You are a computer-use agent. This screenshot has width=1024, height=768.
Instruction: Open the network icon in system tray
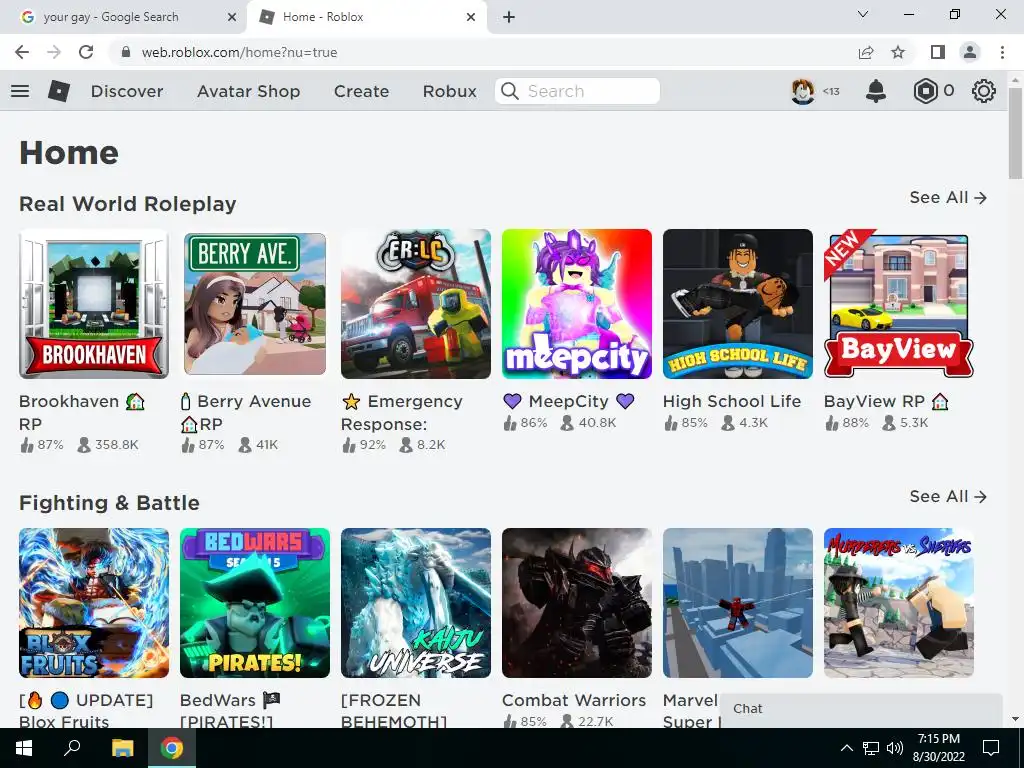(871, 748)
